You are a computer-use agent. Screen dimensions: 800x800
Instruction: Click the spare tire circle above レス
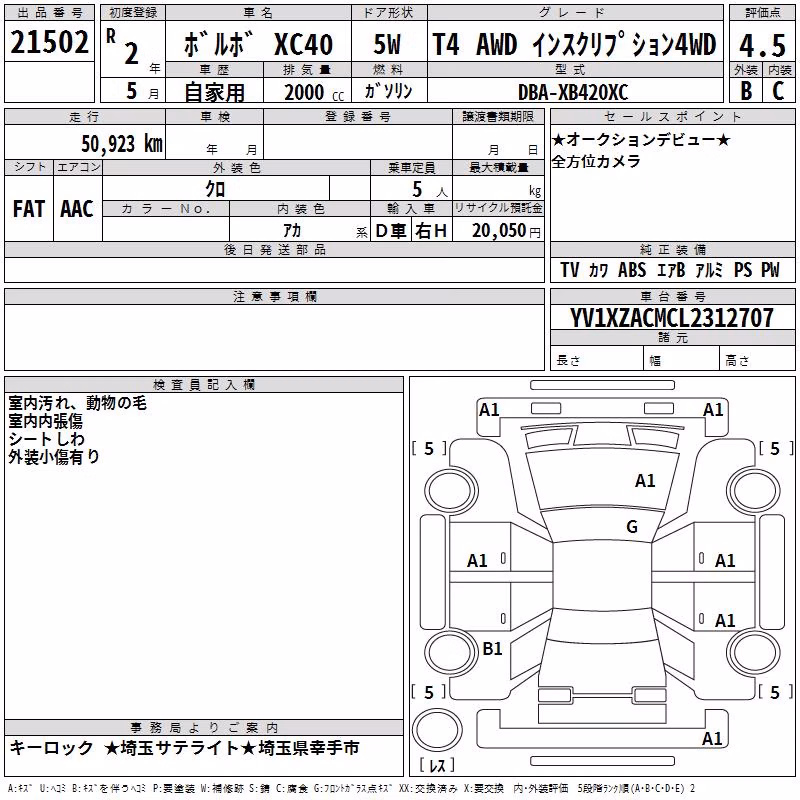[437, 730]
